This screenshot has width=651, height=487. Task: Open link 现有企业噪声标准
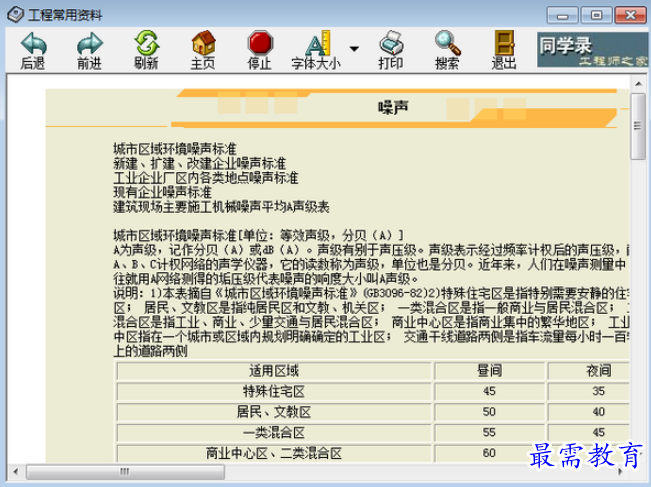click(x=162, y=192)
